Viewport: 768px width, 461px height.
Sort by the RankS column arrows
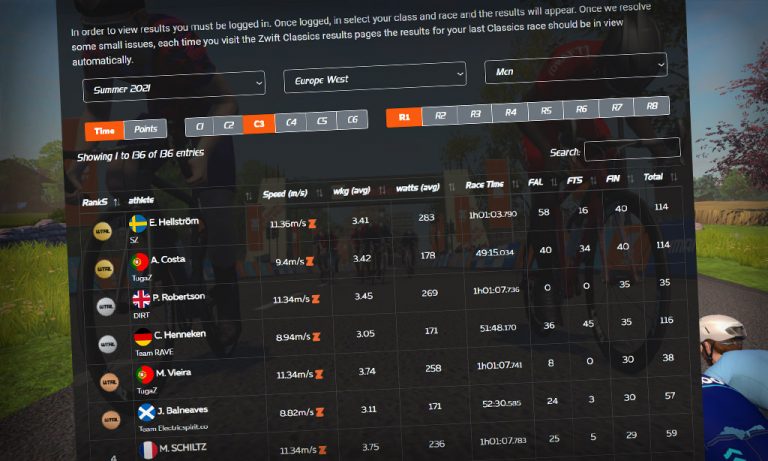pyautogui.click(x=117, y=201)
